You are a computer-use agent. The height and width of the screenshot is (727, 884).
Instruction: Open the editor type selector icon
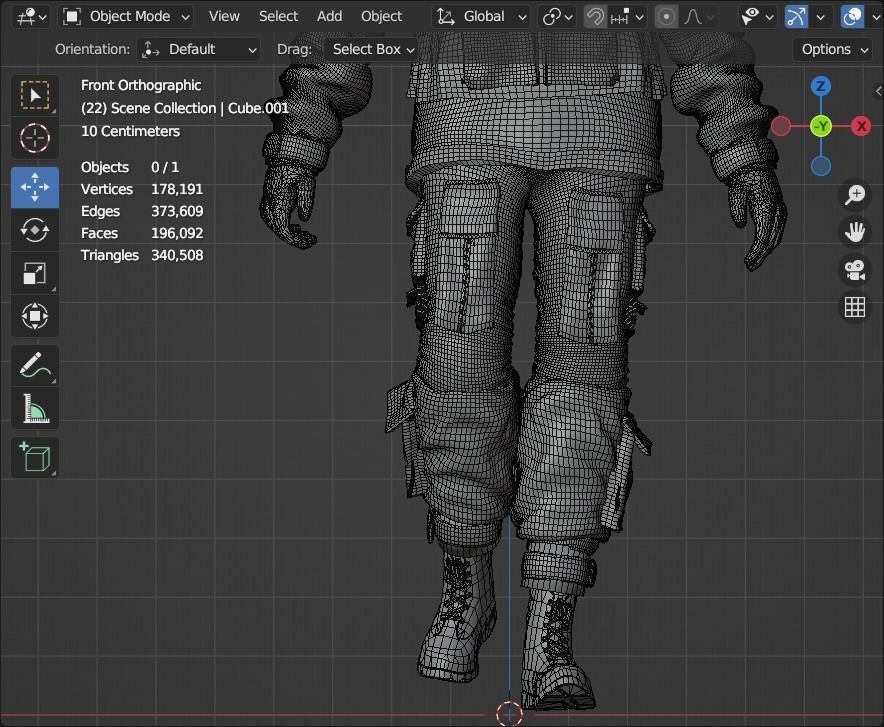31,16
